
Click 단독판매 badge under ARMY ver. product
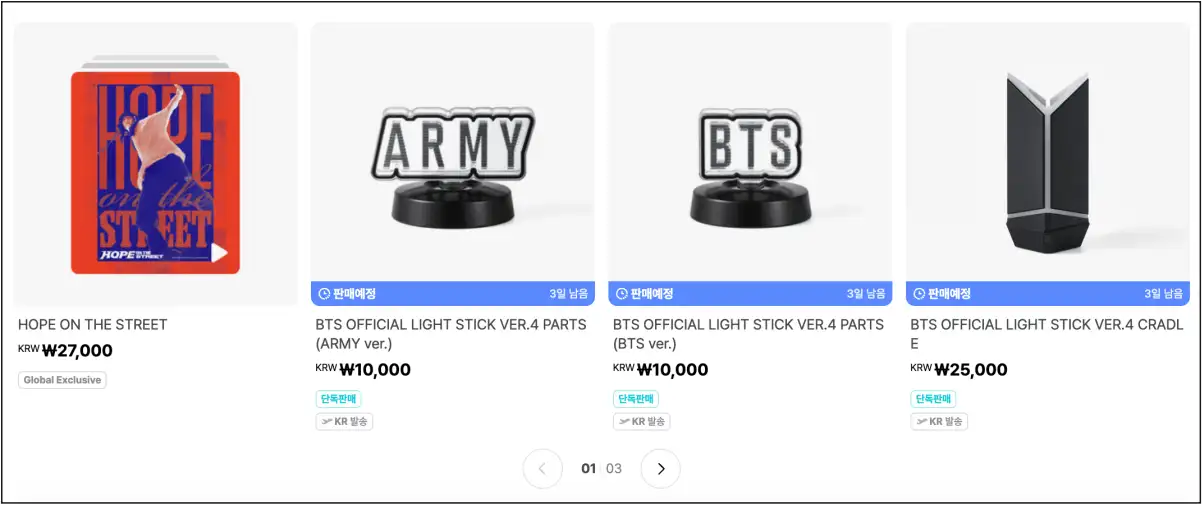339,399
